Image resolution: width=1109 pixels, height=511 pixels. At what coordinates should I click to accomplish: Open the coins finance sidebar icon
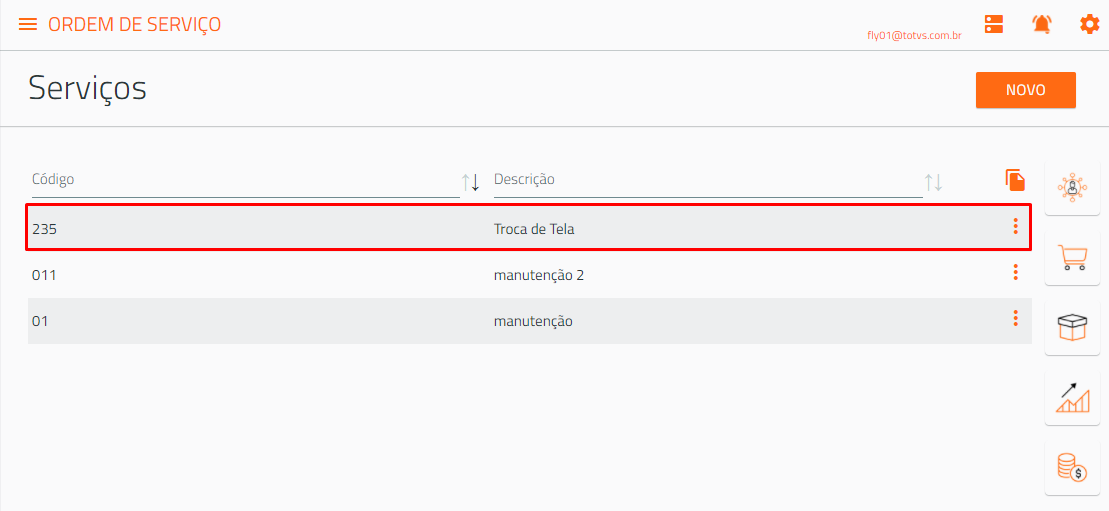coord(1072,468)
